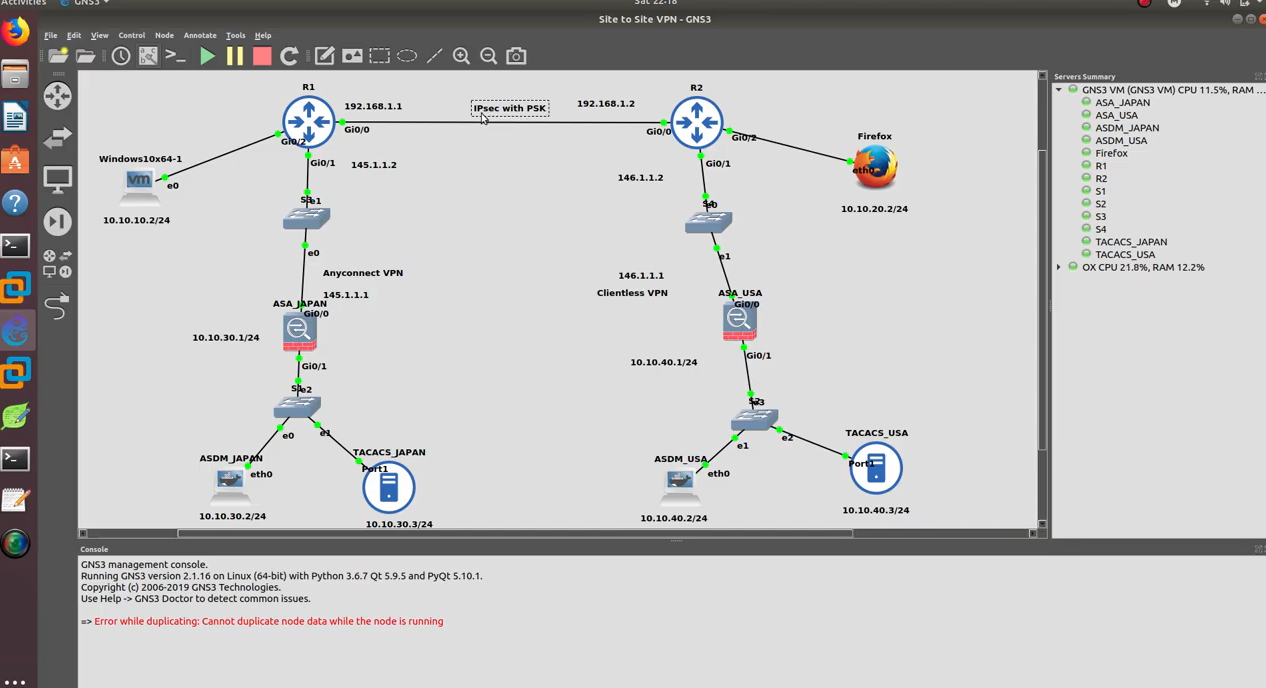The height and width of the screenshot is (688, 1266).
Task: Open the Tools menu
Action: pyautogui.click(x=236, y=35)
